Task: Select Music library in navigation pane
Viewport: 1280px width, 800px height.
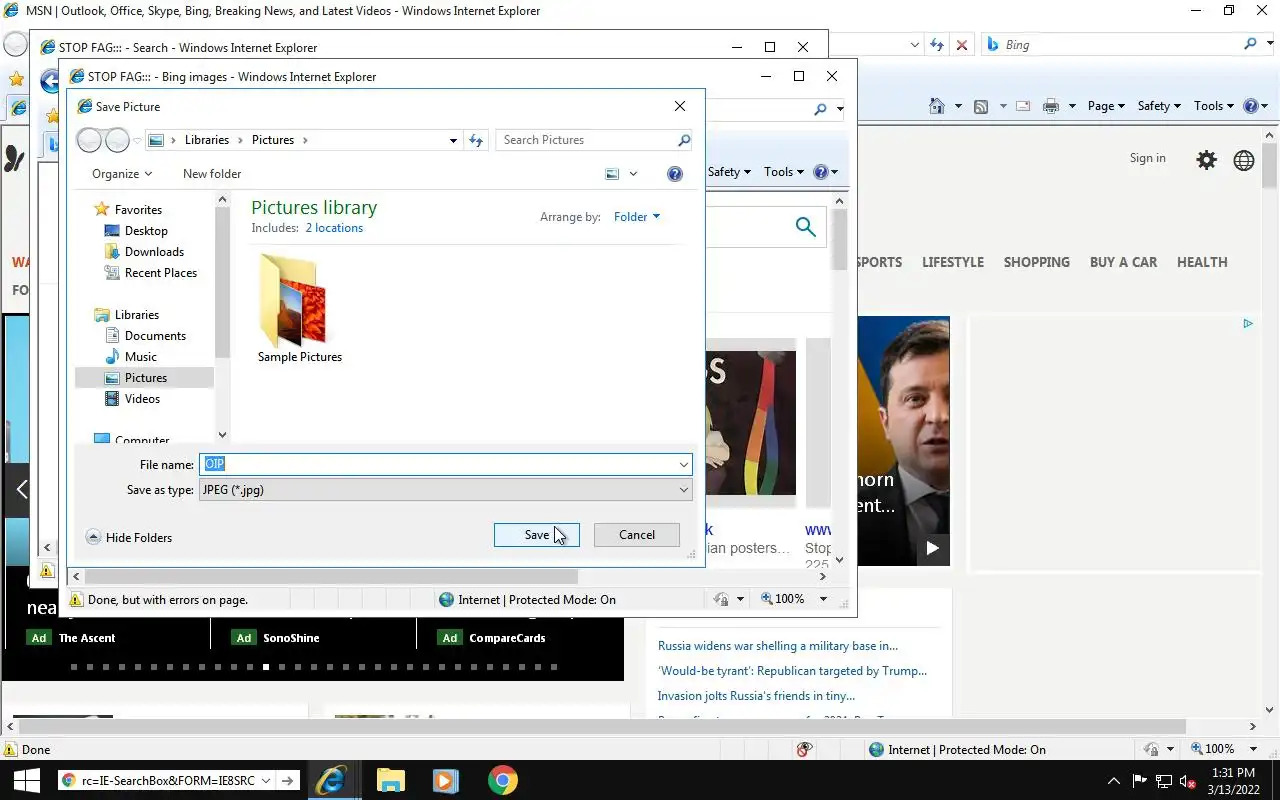Action: pyautogui.click(x=140, y=357)
